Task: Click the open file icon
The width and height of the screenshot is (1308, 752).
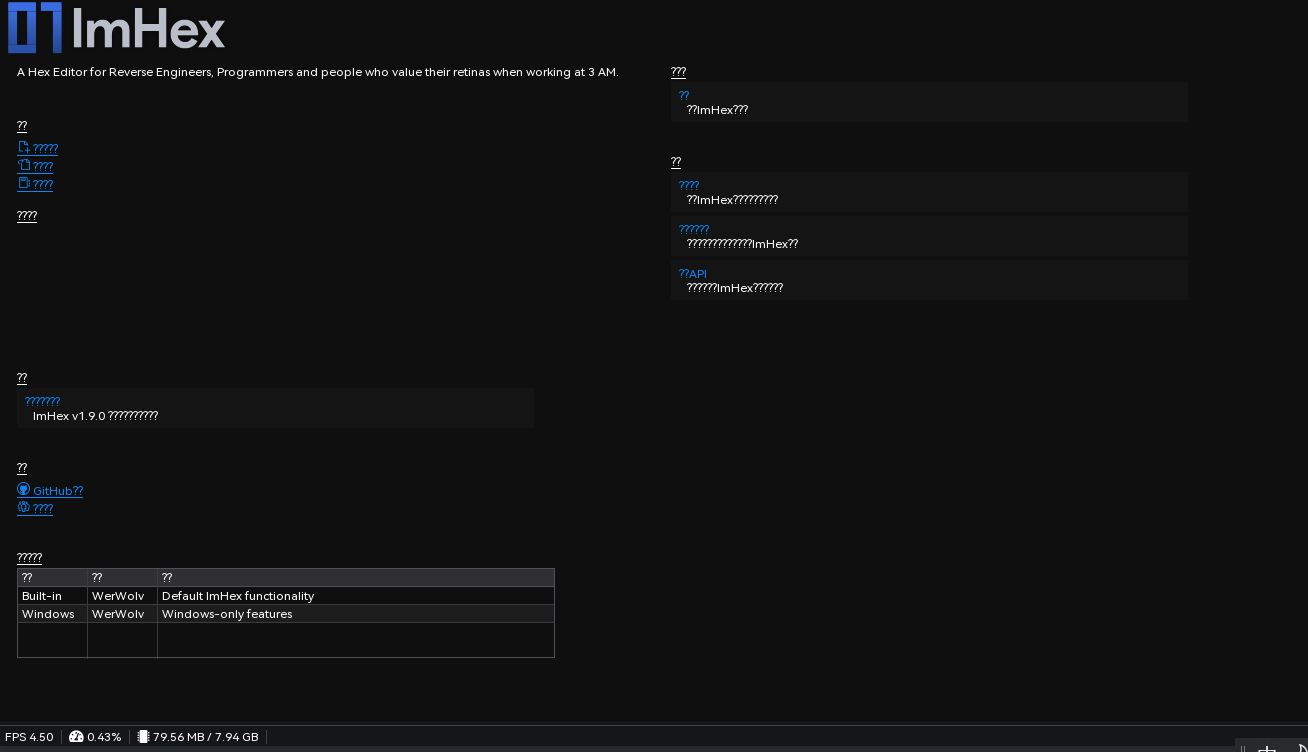Action: 24,165
